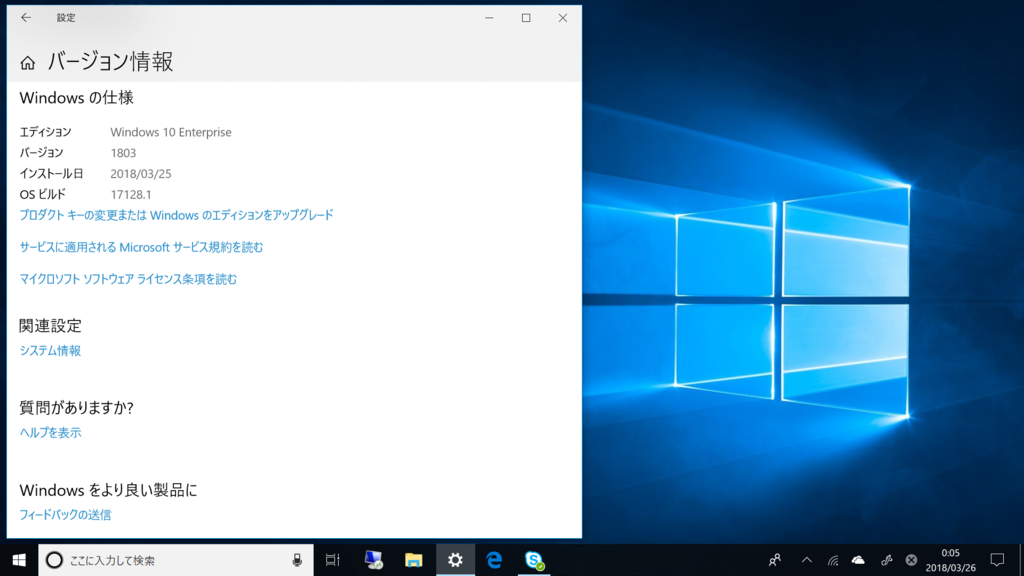This screenshot has height=576, width=1024.
Task: Launch Microsoft Edge from the taskbar
Action: [x=494, y=560]
